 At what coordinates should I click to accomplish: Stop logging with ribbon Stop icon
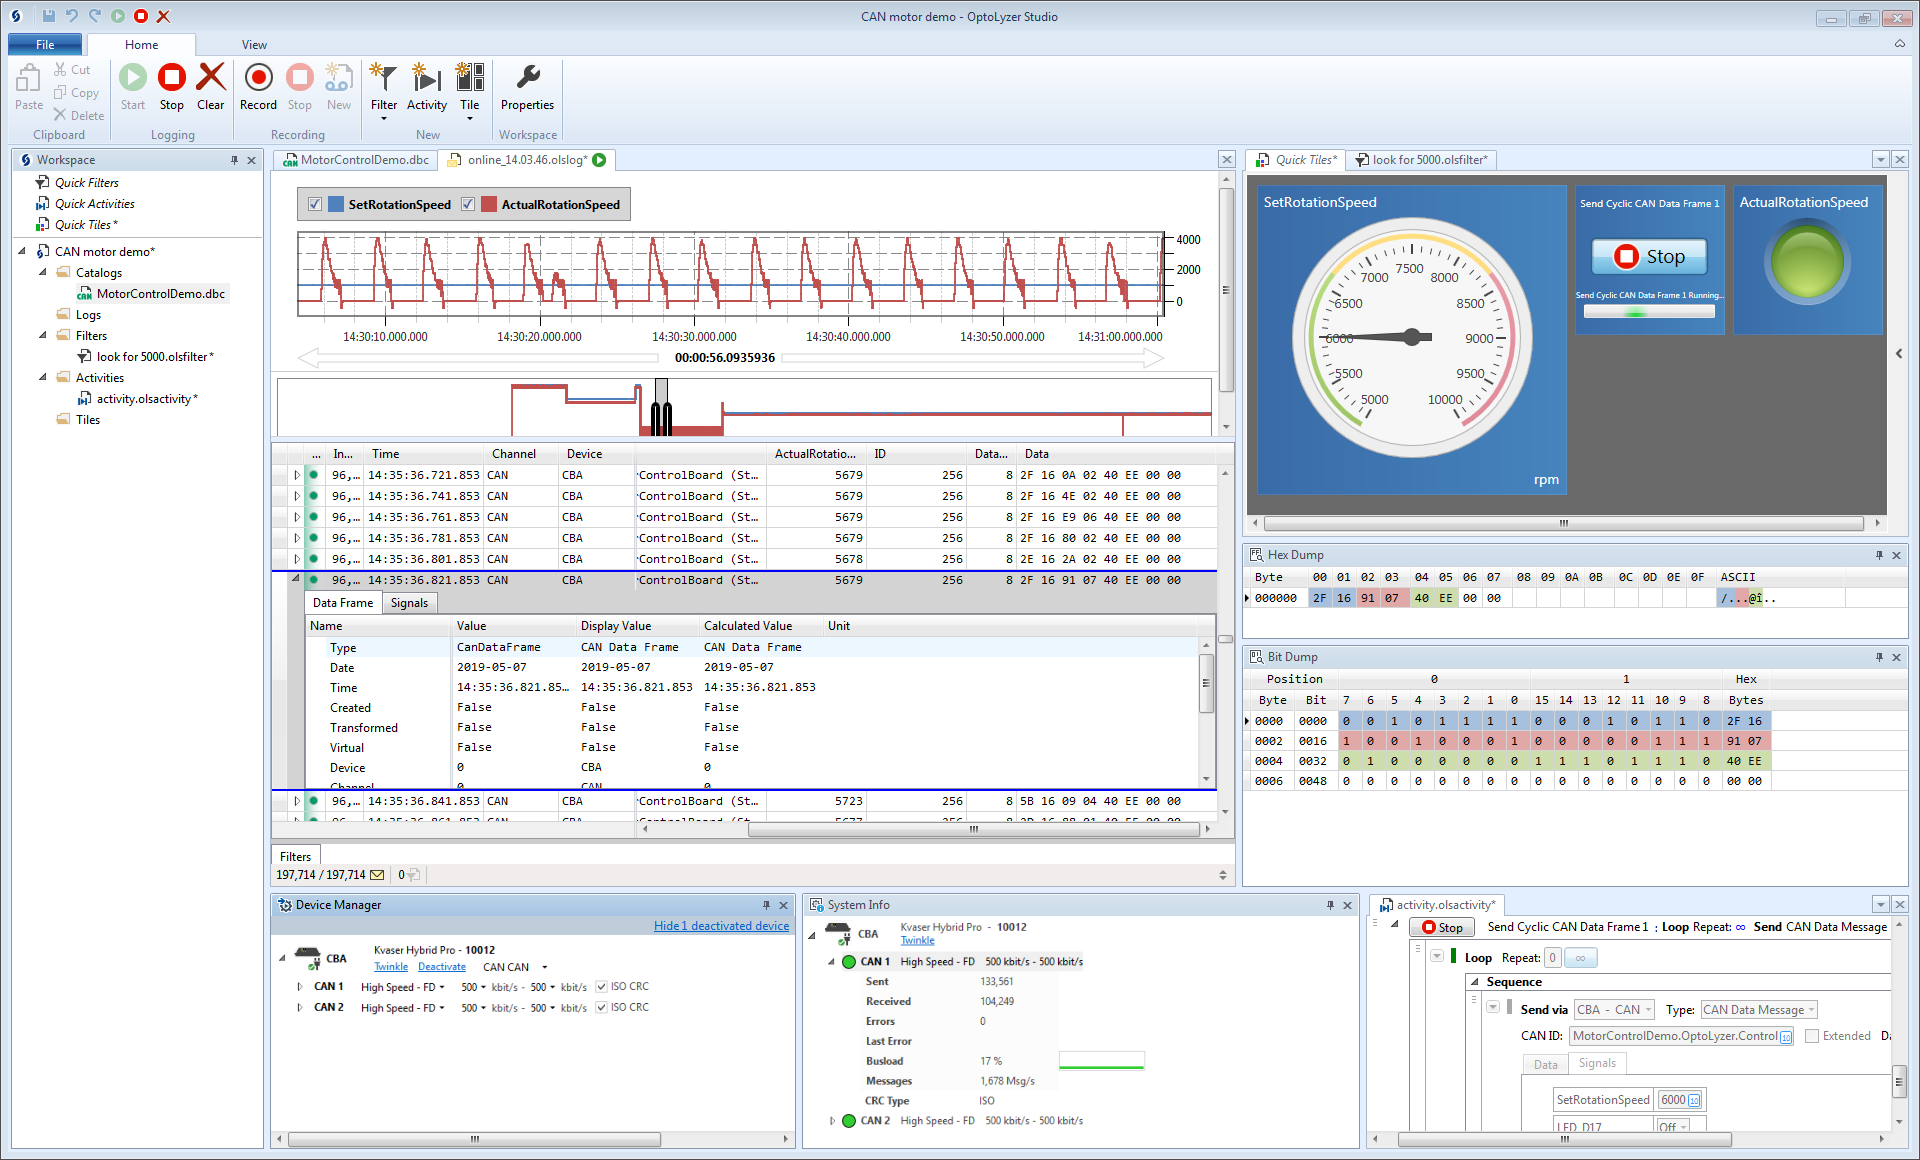click(172, 78)
